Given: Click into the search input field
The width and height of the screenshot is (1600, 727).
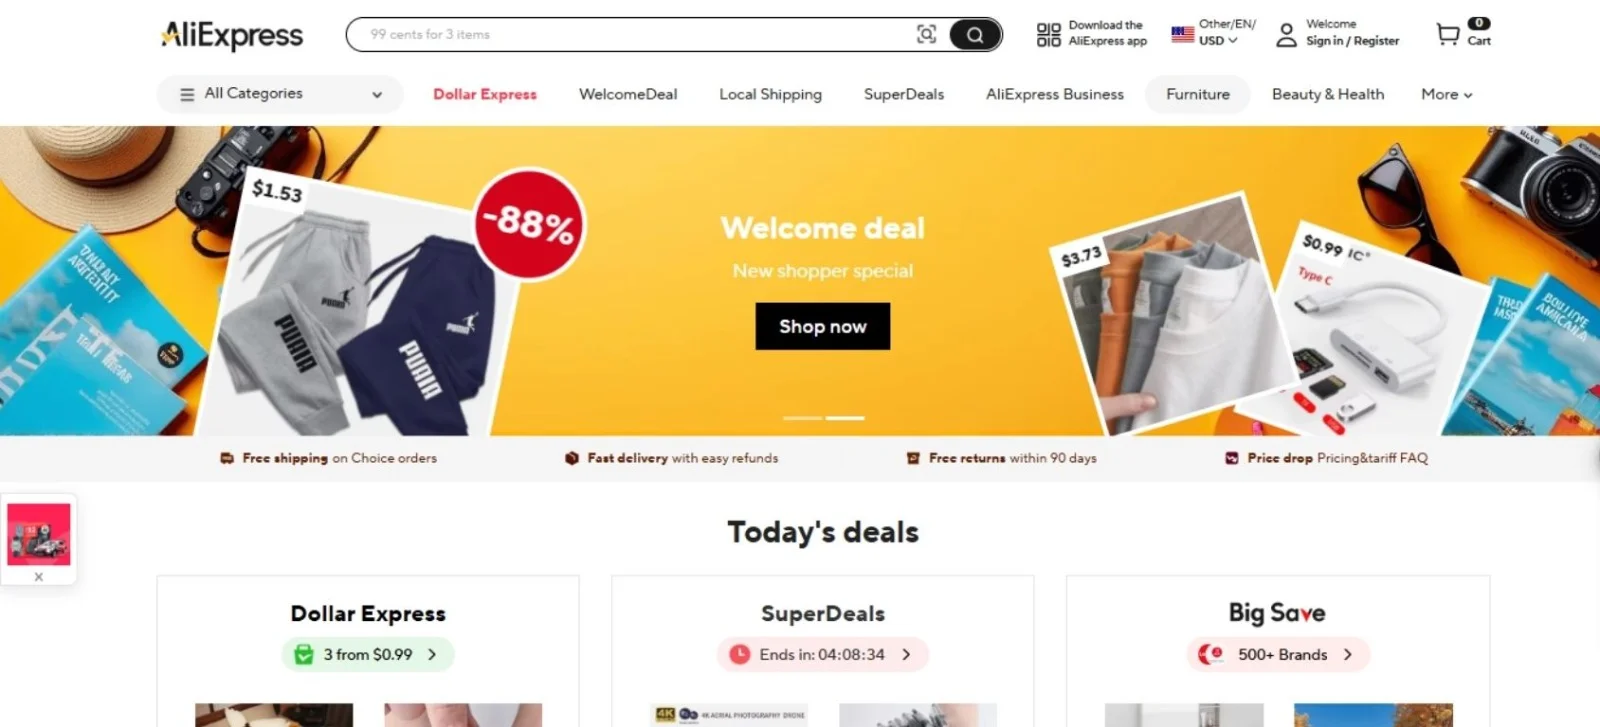Looking at the screenshot, I should (635, 34).
